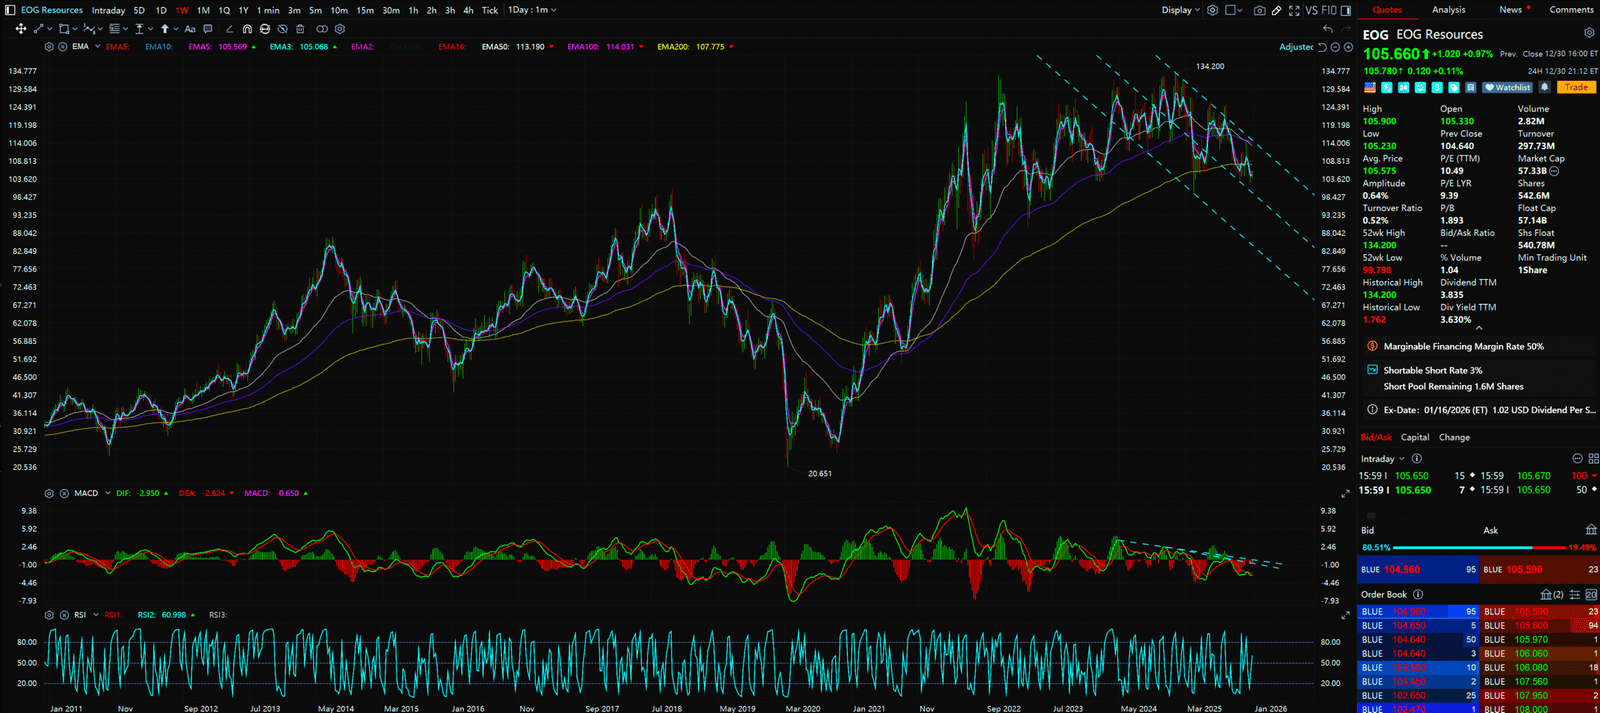Screen dimensions: 1600x713
Task: Click the delete drawings trash icon
Action: (299, 29)
